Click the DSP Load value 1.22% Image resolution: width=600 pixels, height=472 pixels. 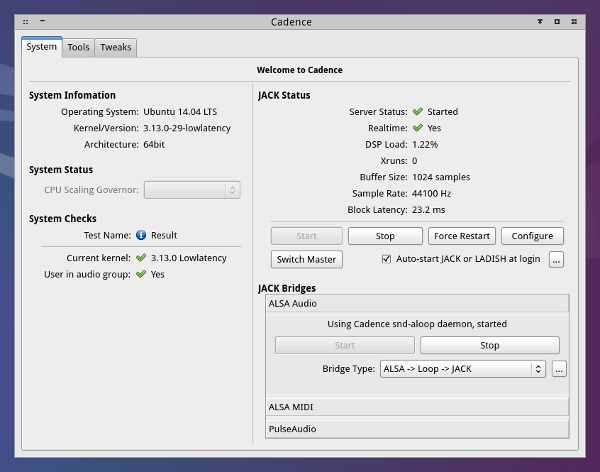pyautogui.click(x=425, y=145)
